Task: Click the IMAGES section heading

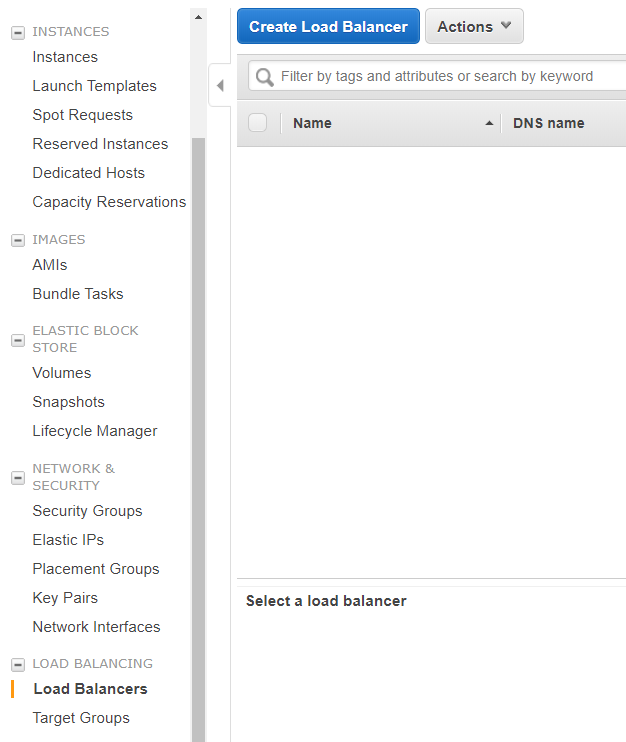Action: coord(59,239)
